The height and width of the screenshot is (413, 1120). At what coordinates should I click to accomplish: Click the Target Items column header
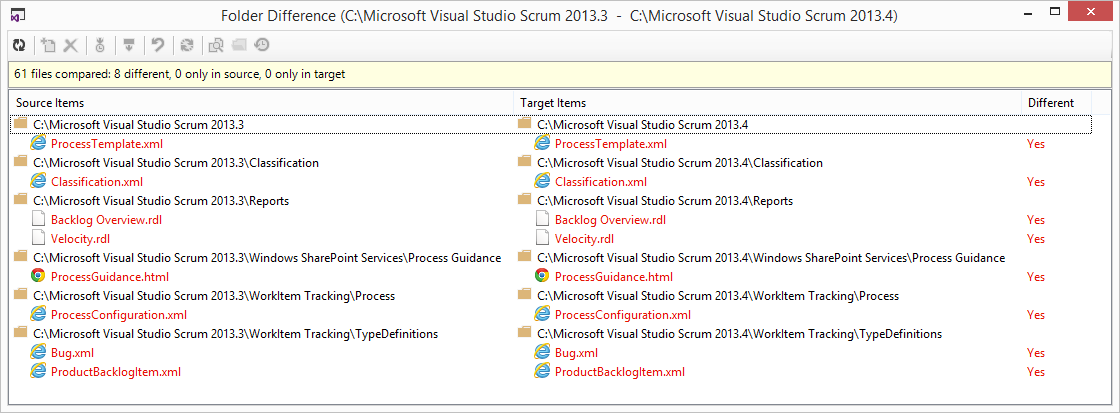pos(553,103)
